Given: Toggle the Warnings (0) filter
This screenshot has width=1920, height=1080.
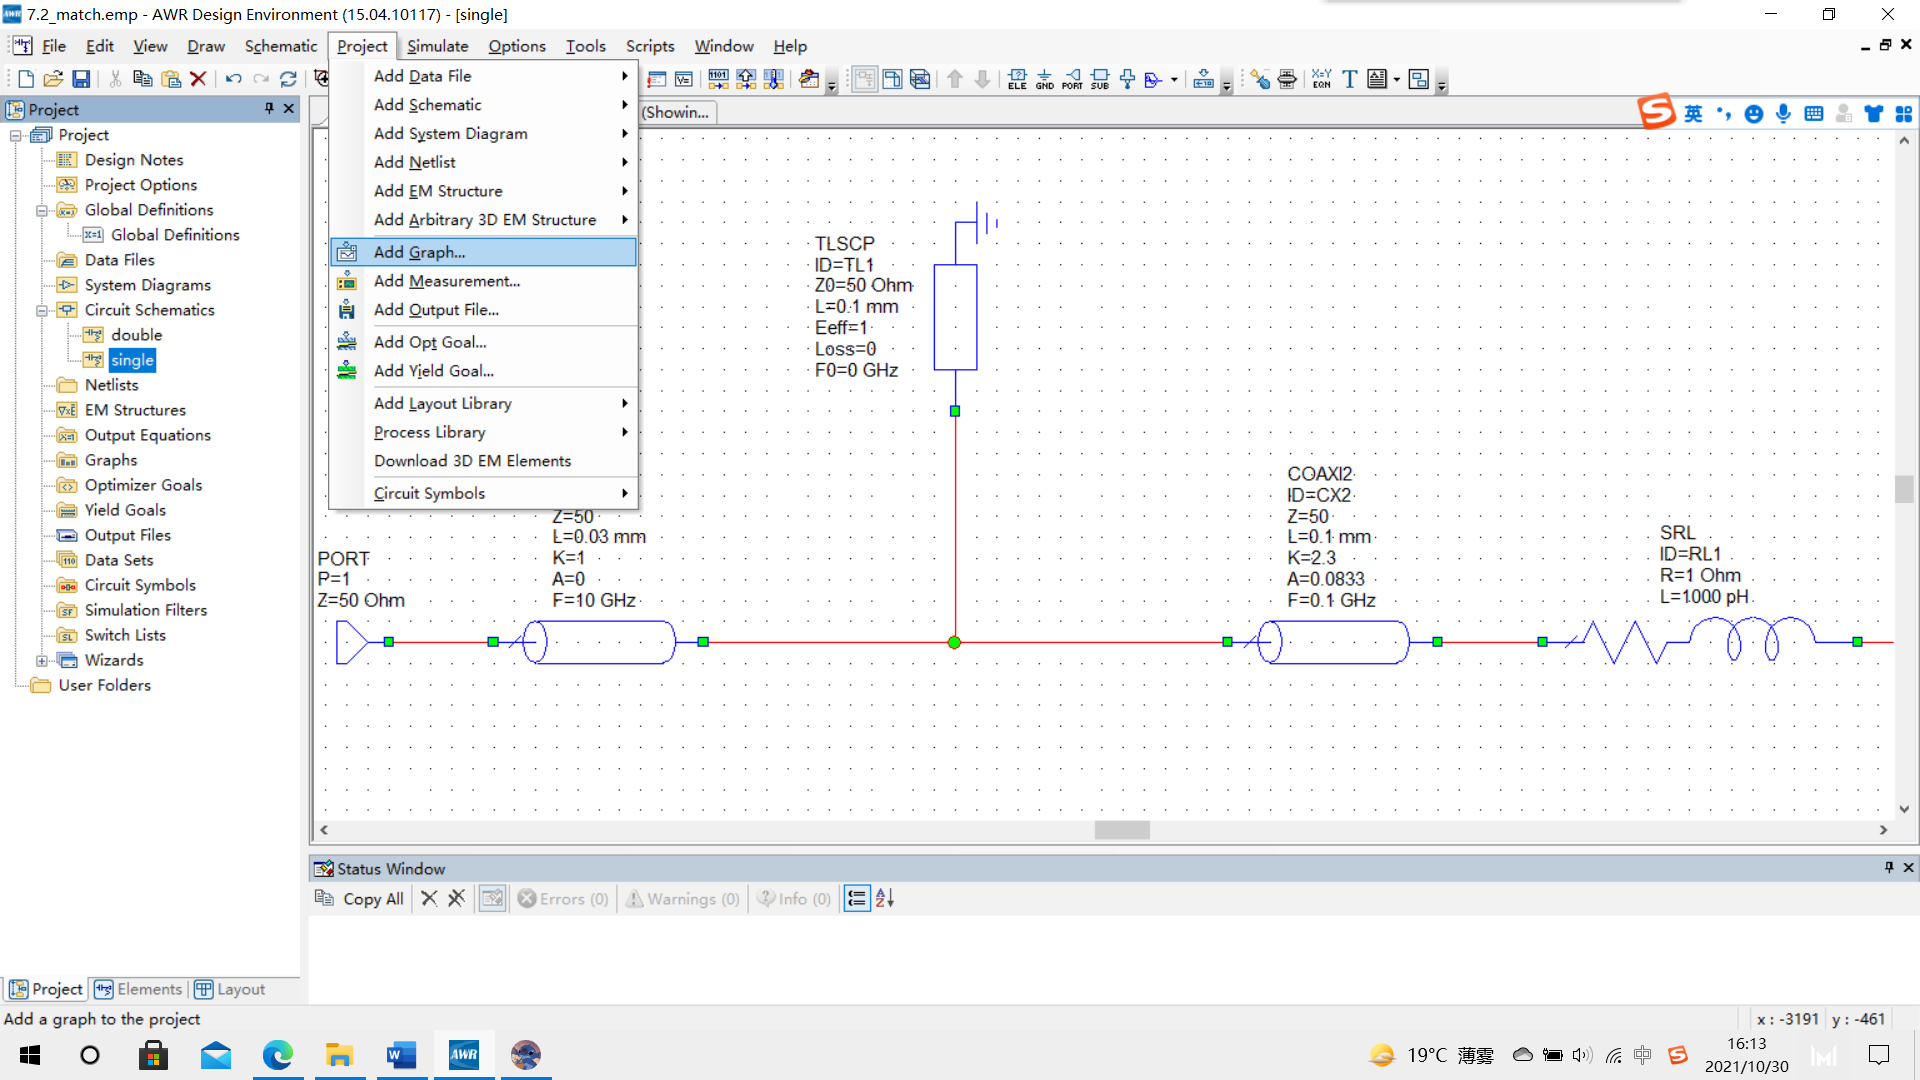Looking at the screenshot, I should [x=683, y=899].
